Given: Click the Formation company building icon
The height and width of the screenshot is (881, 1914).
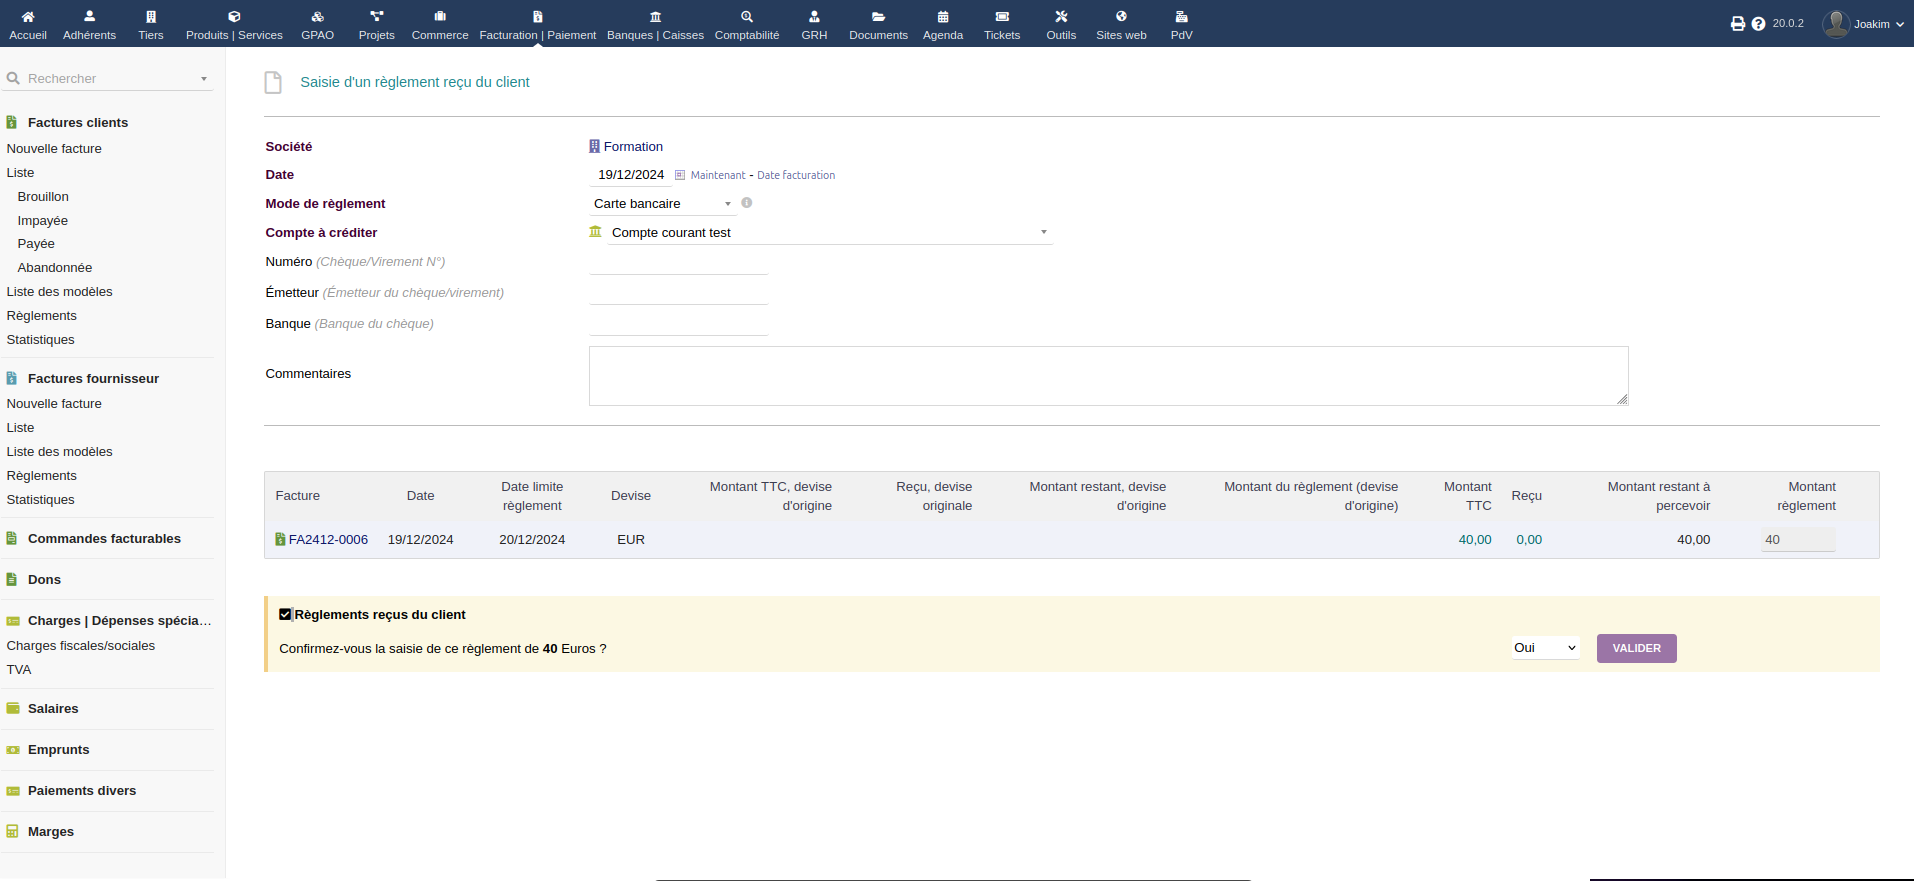Looking at the screenshot, I should (594, 146).
